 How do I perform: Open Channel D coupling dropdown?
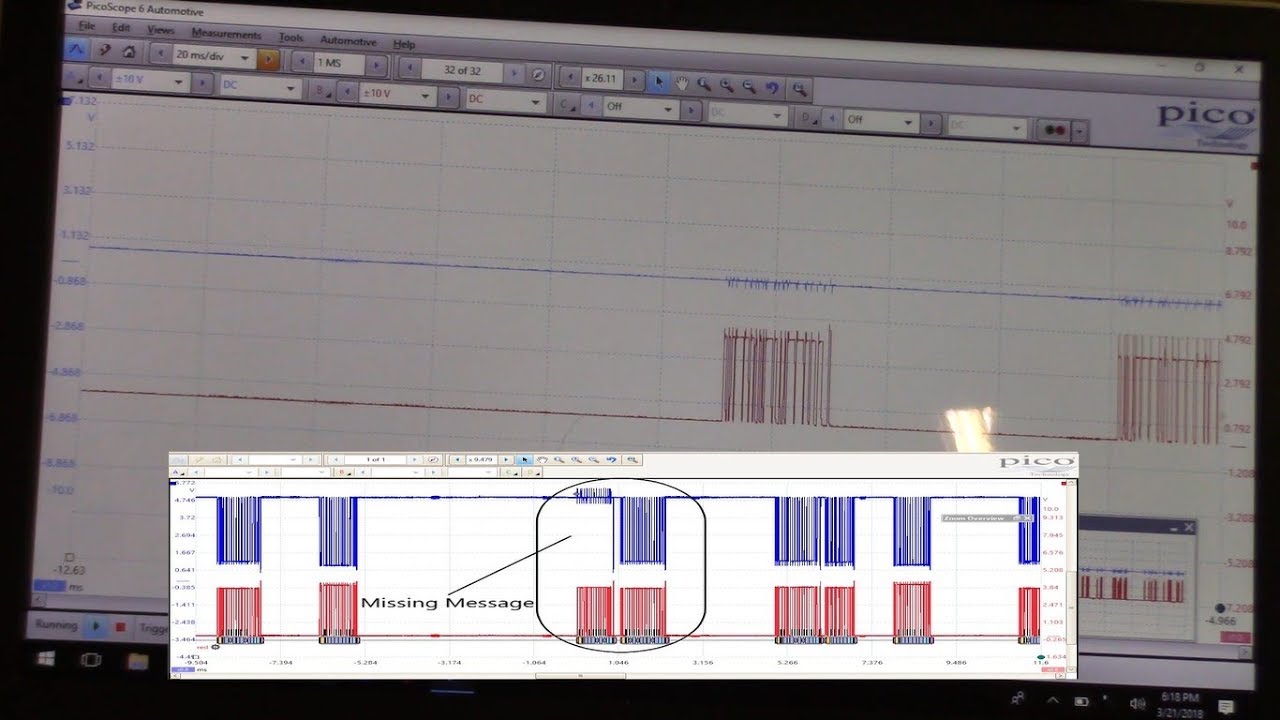(x=988, y=126)
